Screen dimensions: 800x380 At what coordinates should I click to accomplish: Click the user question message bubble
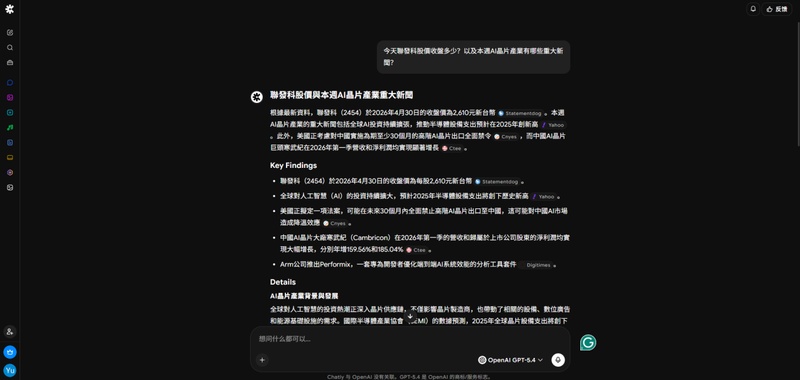(473, 57)
